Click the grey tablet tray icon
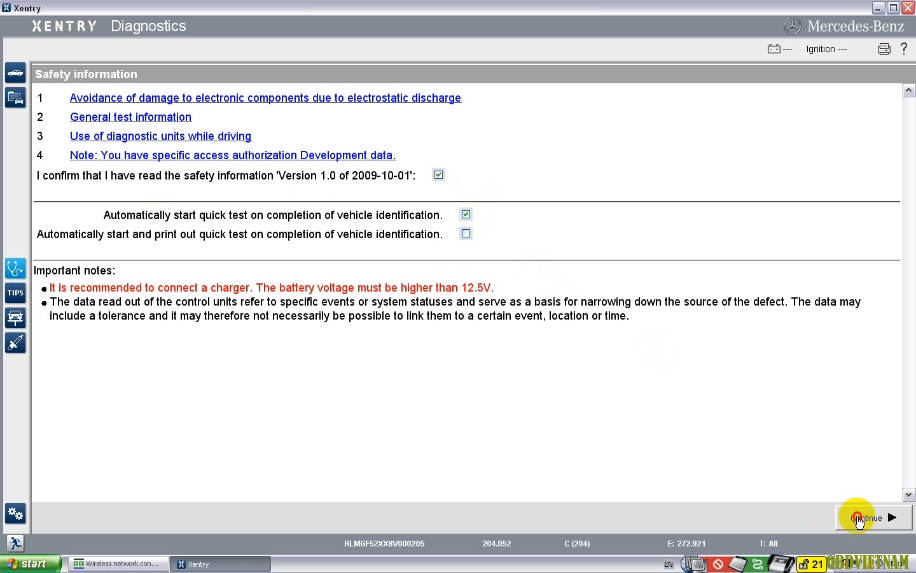The image size is (916, 573). [x=737, y=564]
